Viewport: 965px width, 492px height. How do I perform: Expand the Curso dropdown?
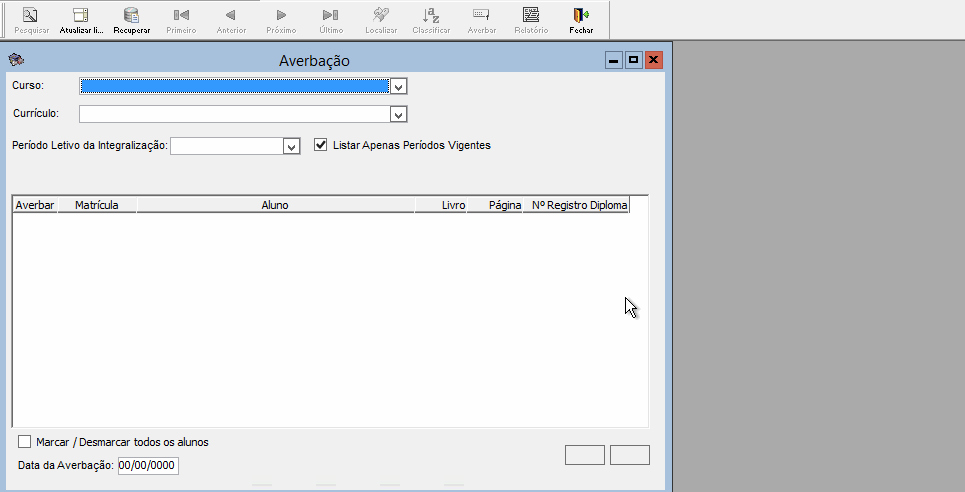point(399,87)
